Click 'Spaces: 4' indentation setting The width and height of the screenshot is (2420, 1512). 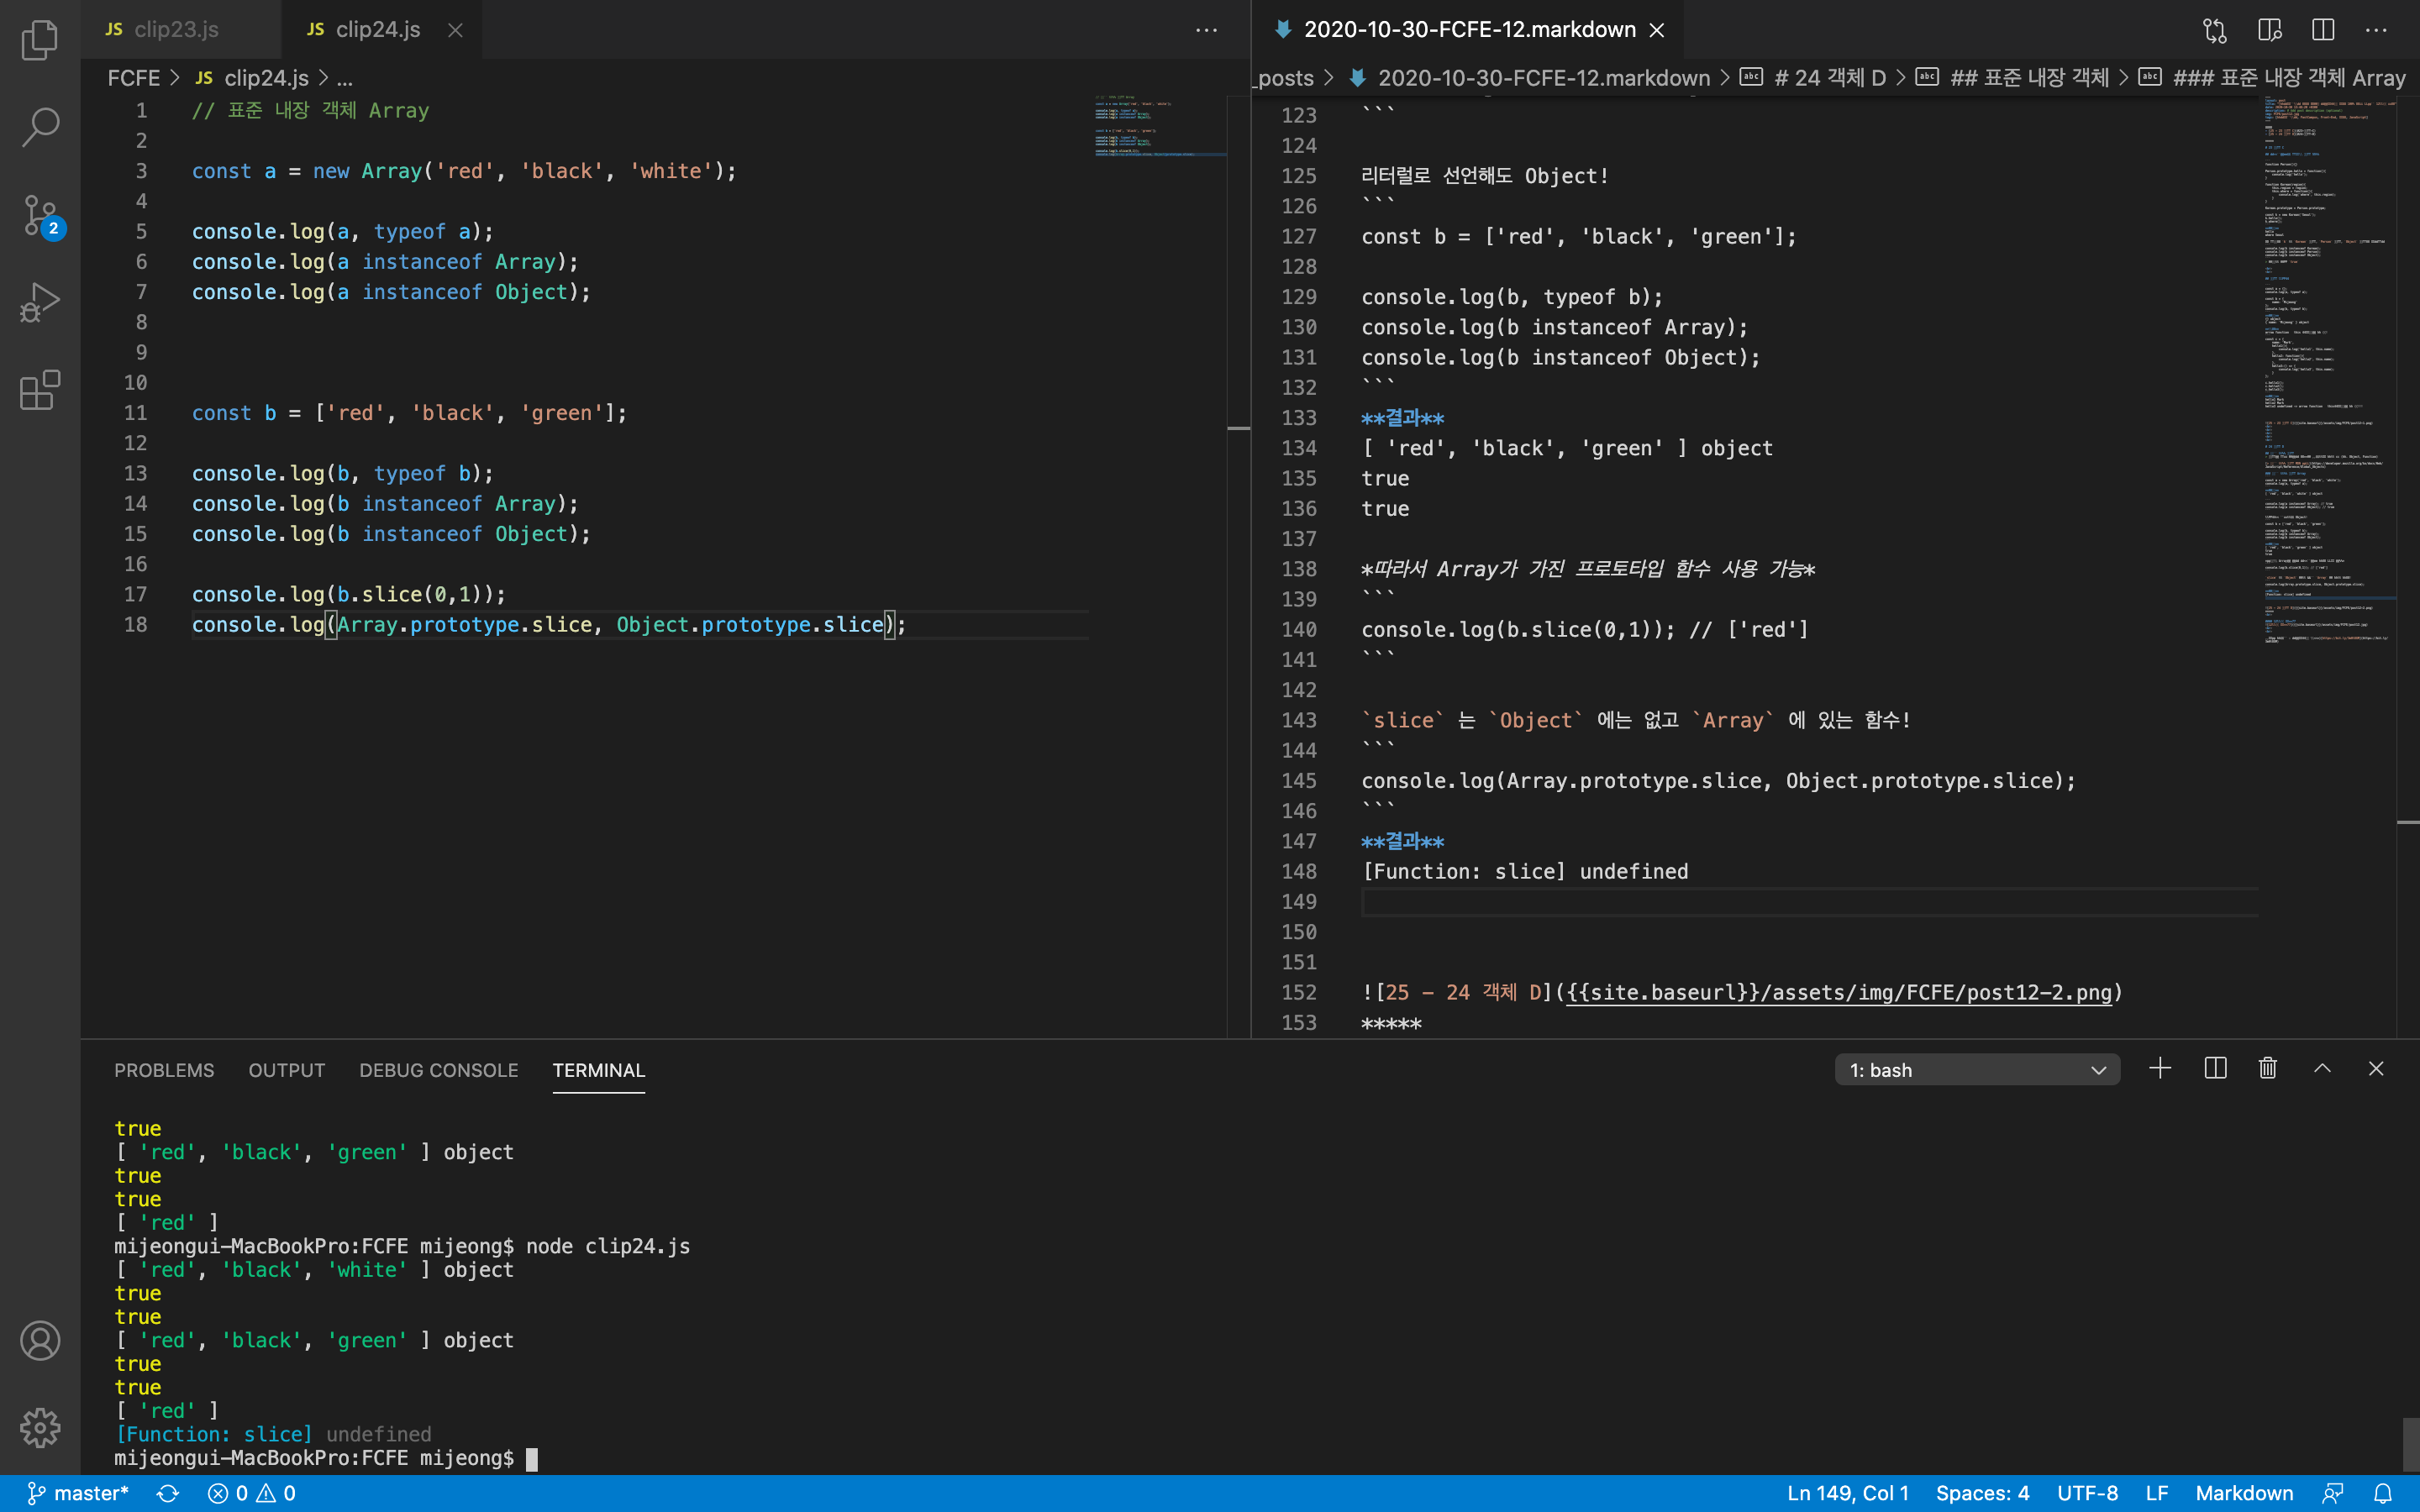(1982, 1493)
